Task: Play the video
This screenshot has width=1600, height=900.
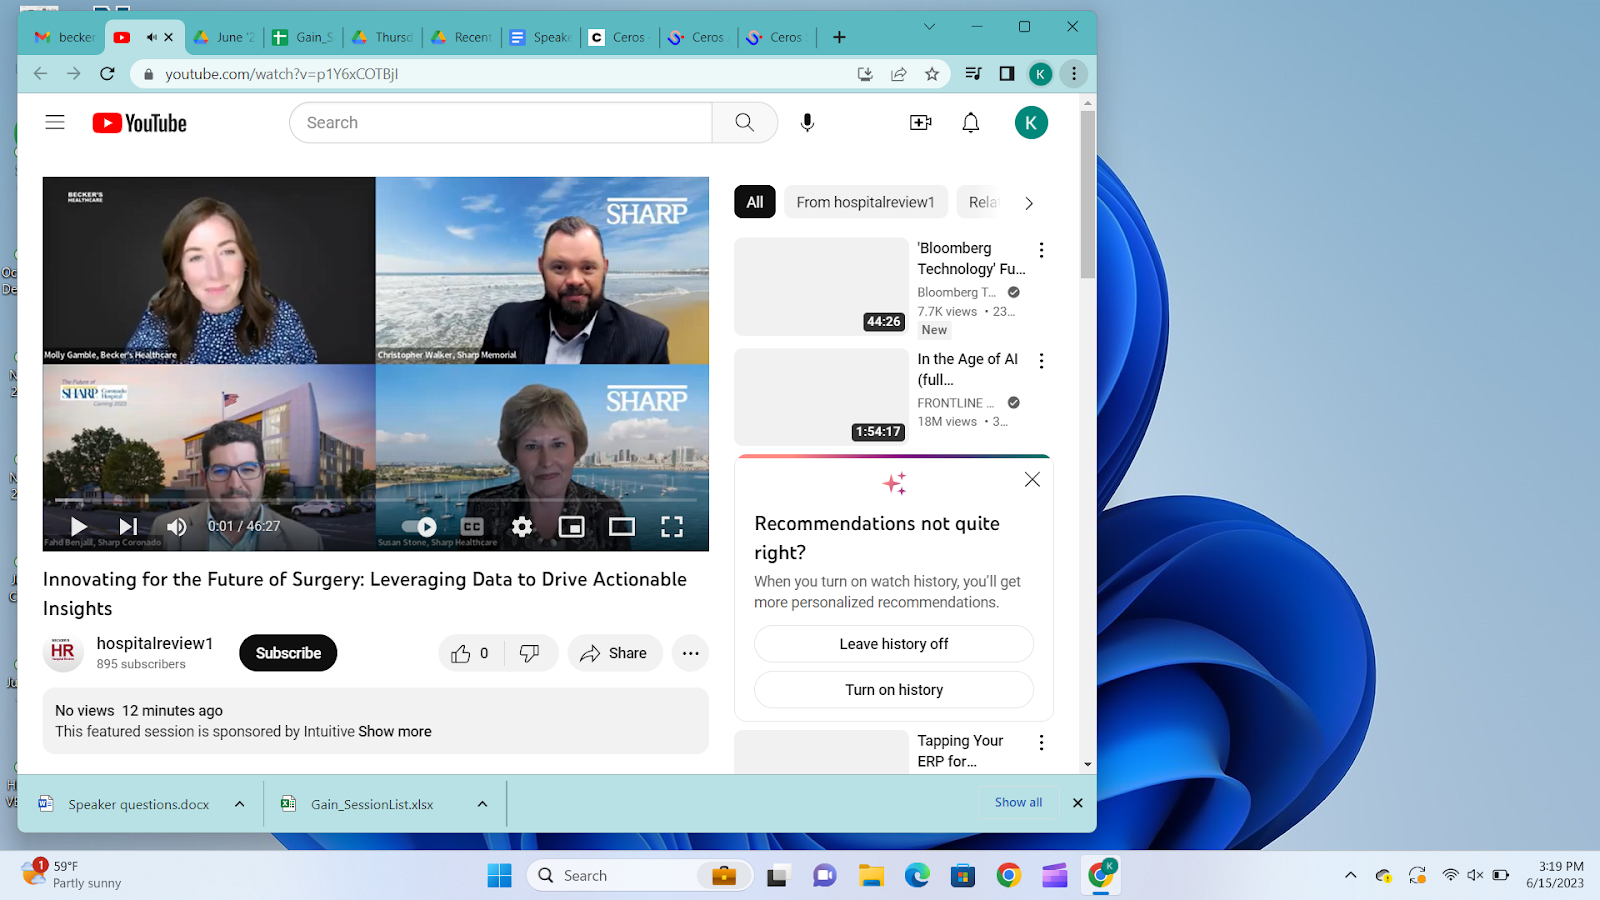Action: [x=79, y=526]
